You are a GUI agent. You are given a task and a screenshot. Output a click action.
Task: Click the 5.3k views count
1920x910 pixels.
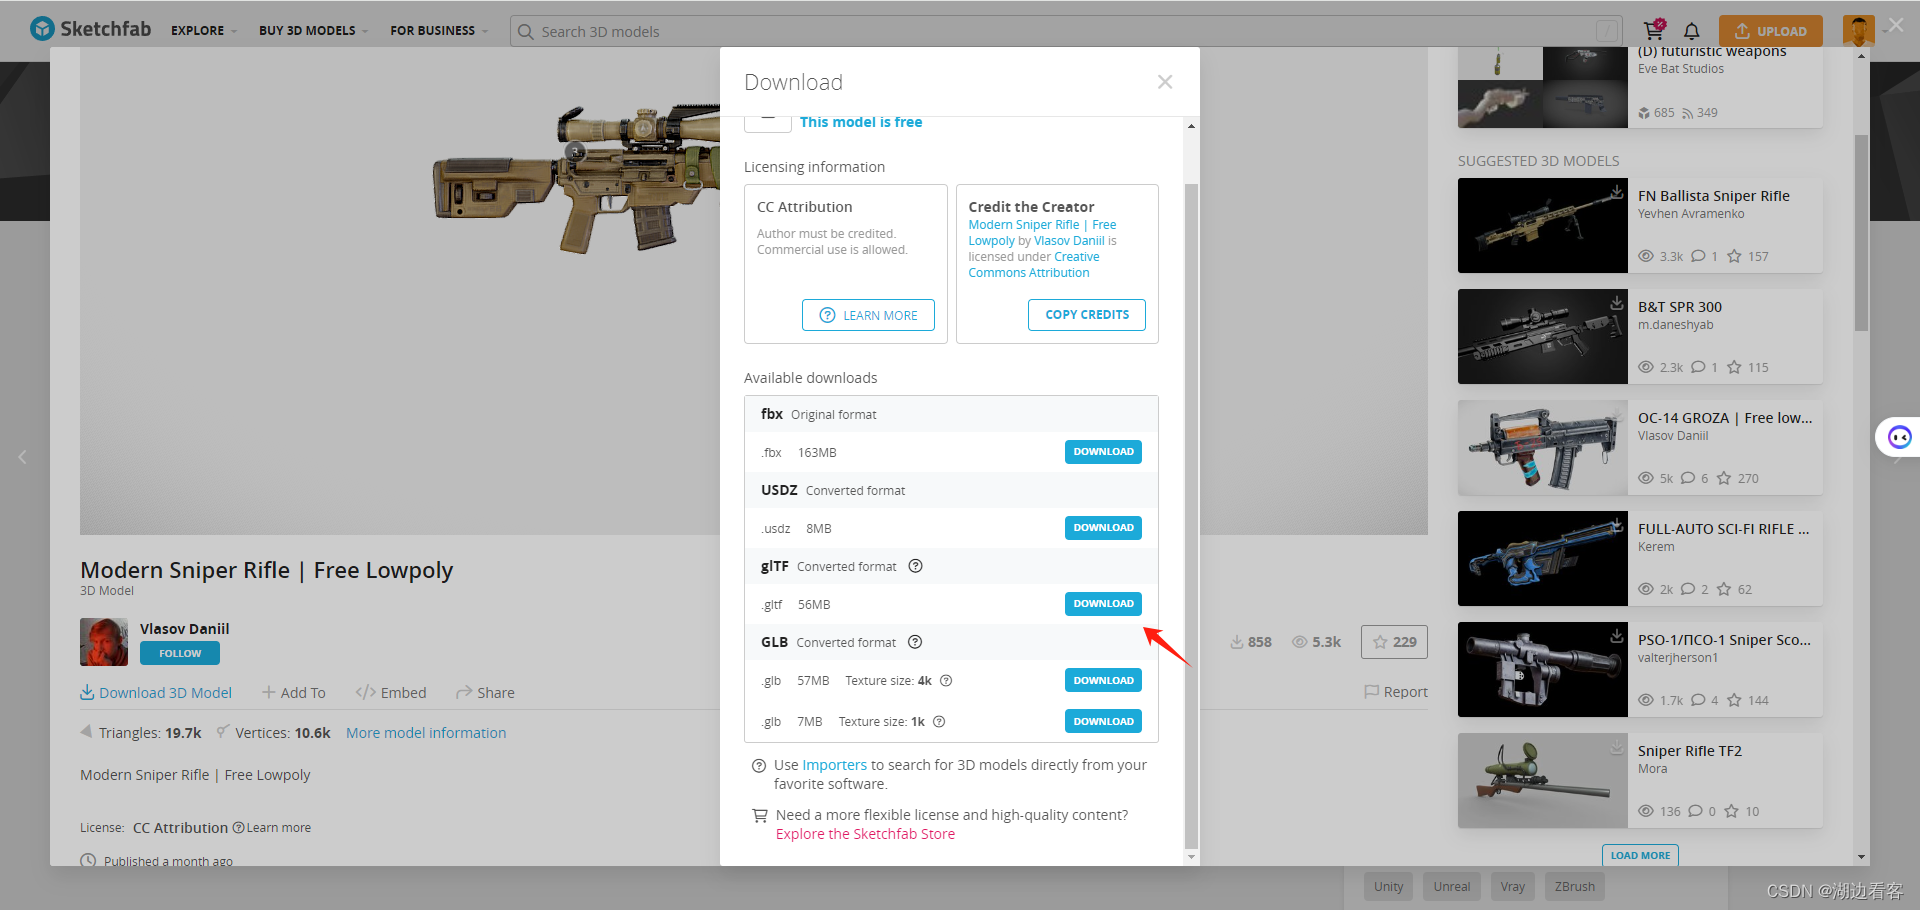(x=1316, y=642)
